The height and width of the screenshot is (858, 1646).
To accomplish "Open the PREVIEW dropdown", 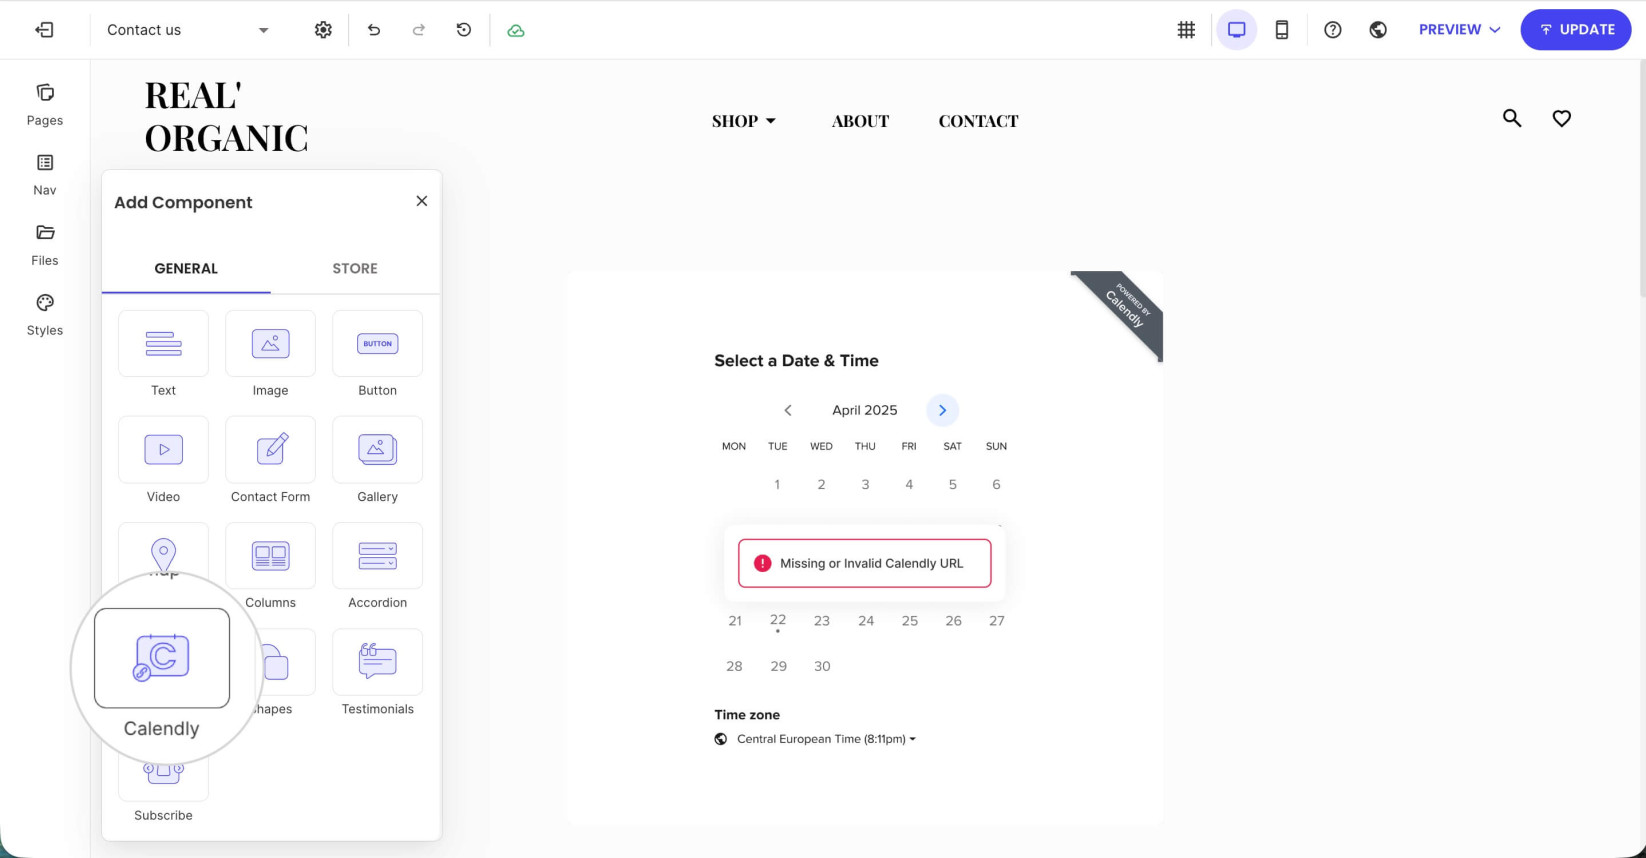I will point(1460,30).
